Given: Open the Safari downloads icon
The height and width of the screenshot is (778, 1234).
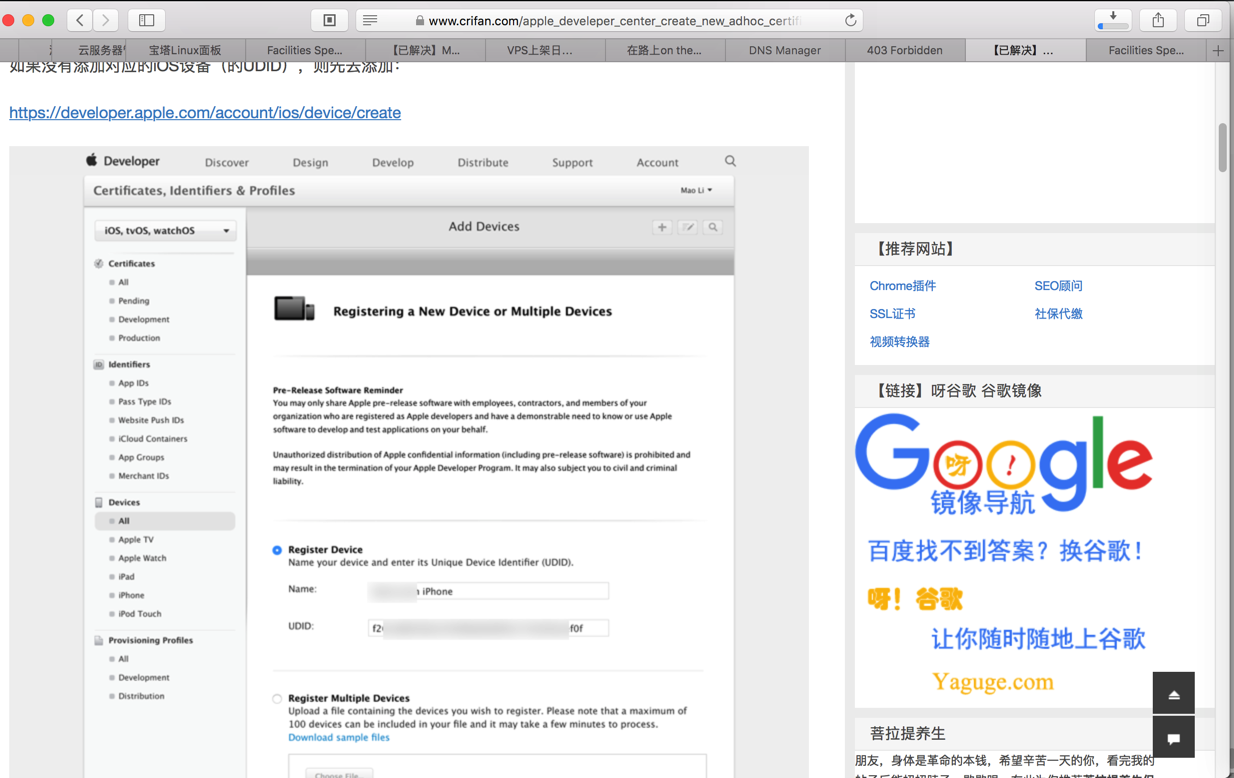Looking at the screenshot, I should (1113, 20).
